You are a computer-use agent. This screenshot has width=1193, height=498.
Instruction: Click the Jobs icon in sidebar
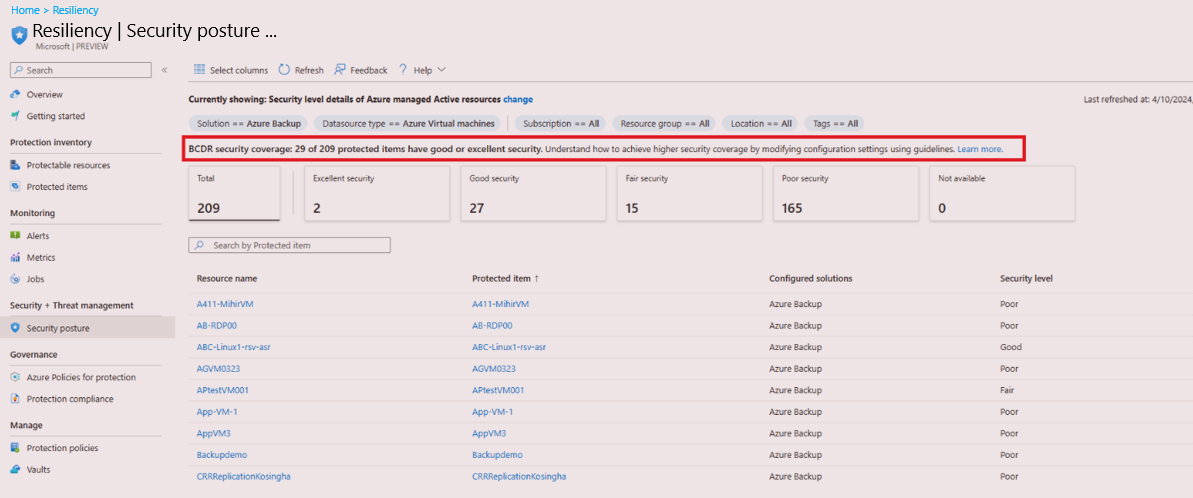tap(15, 279)
